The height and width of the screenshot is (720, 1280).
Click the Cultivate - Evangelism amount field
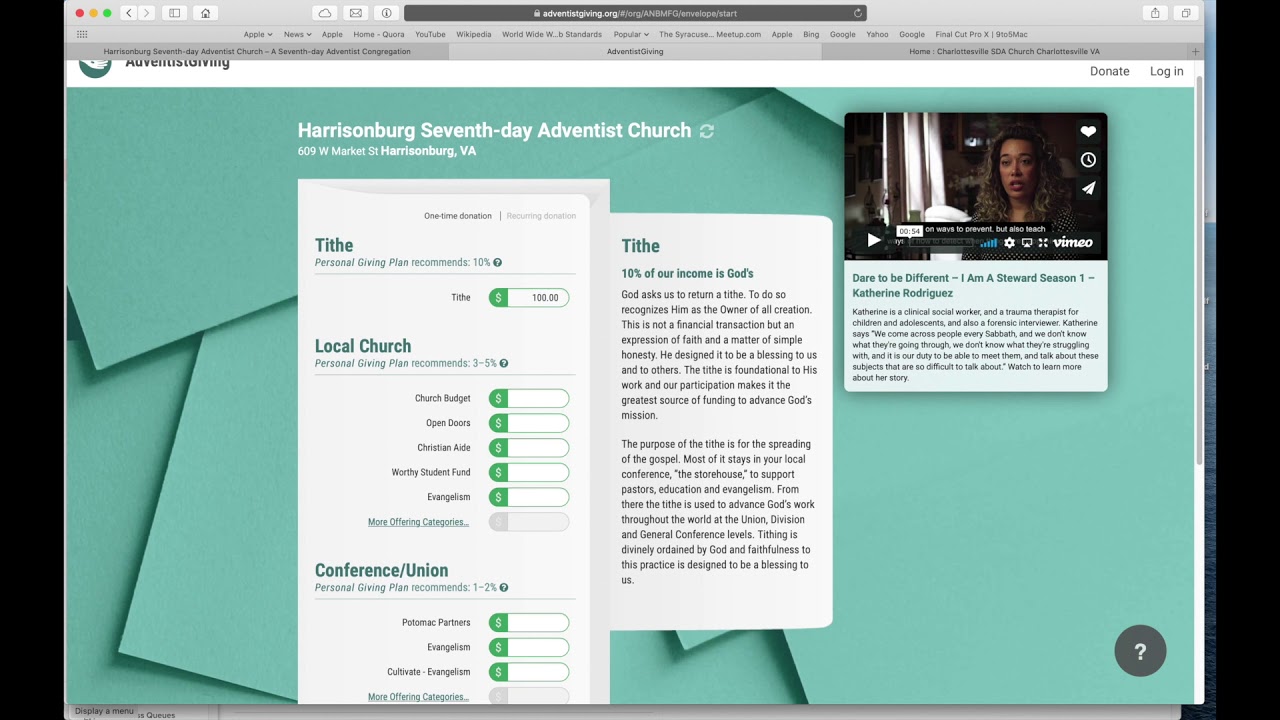click(x=529, y=672)
